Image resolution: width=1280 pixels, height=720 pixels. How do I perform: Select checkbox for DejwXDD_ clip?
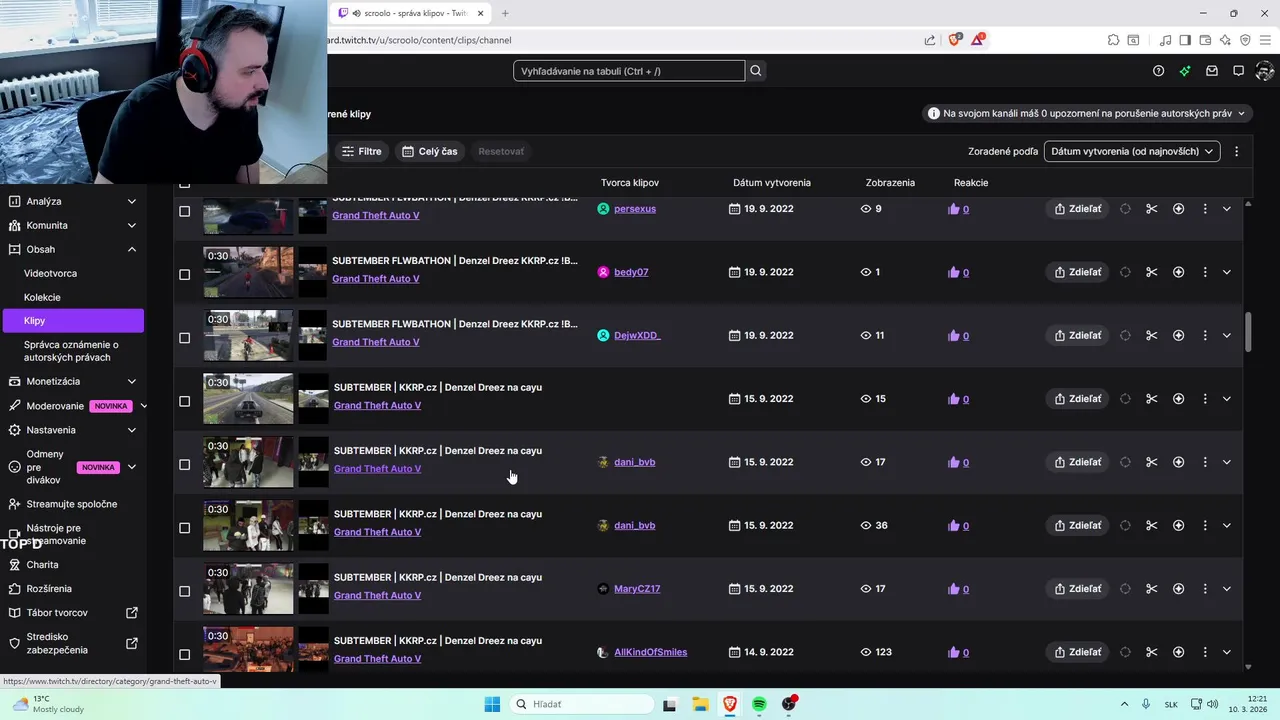coord(184,338)
